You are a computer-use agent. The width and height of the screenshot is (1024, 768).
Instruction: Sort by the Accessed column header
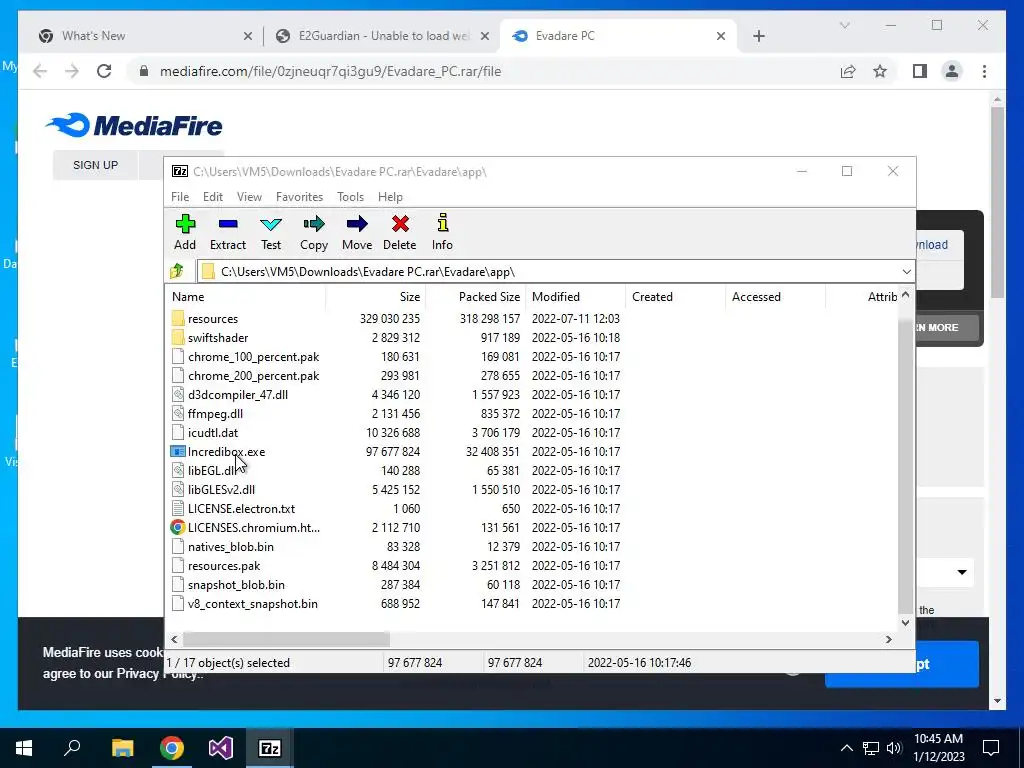pyautogui.click(x=776, y=296)
